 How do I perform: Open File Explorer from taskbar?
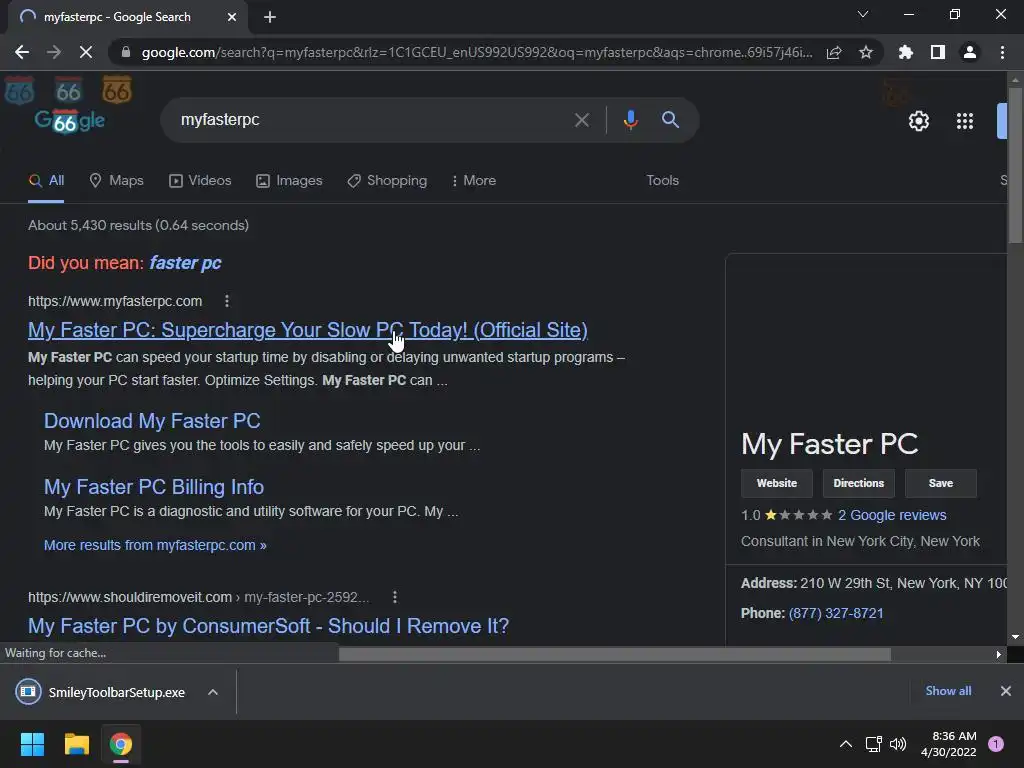(76, 744)
